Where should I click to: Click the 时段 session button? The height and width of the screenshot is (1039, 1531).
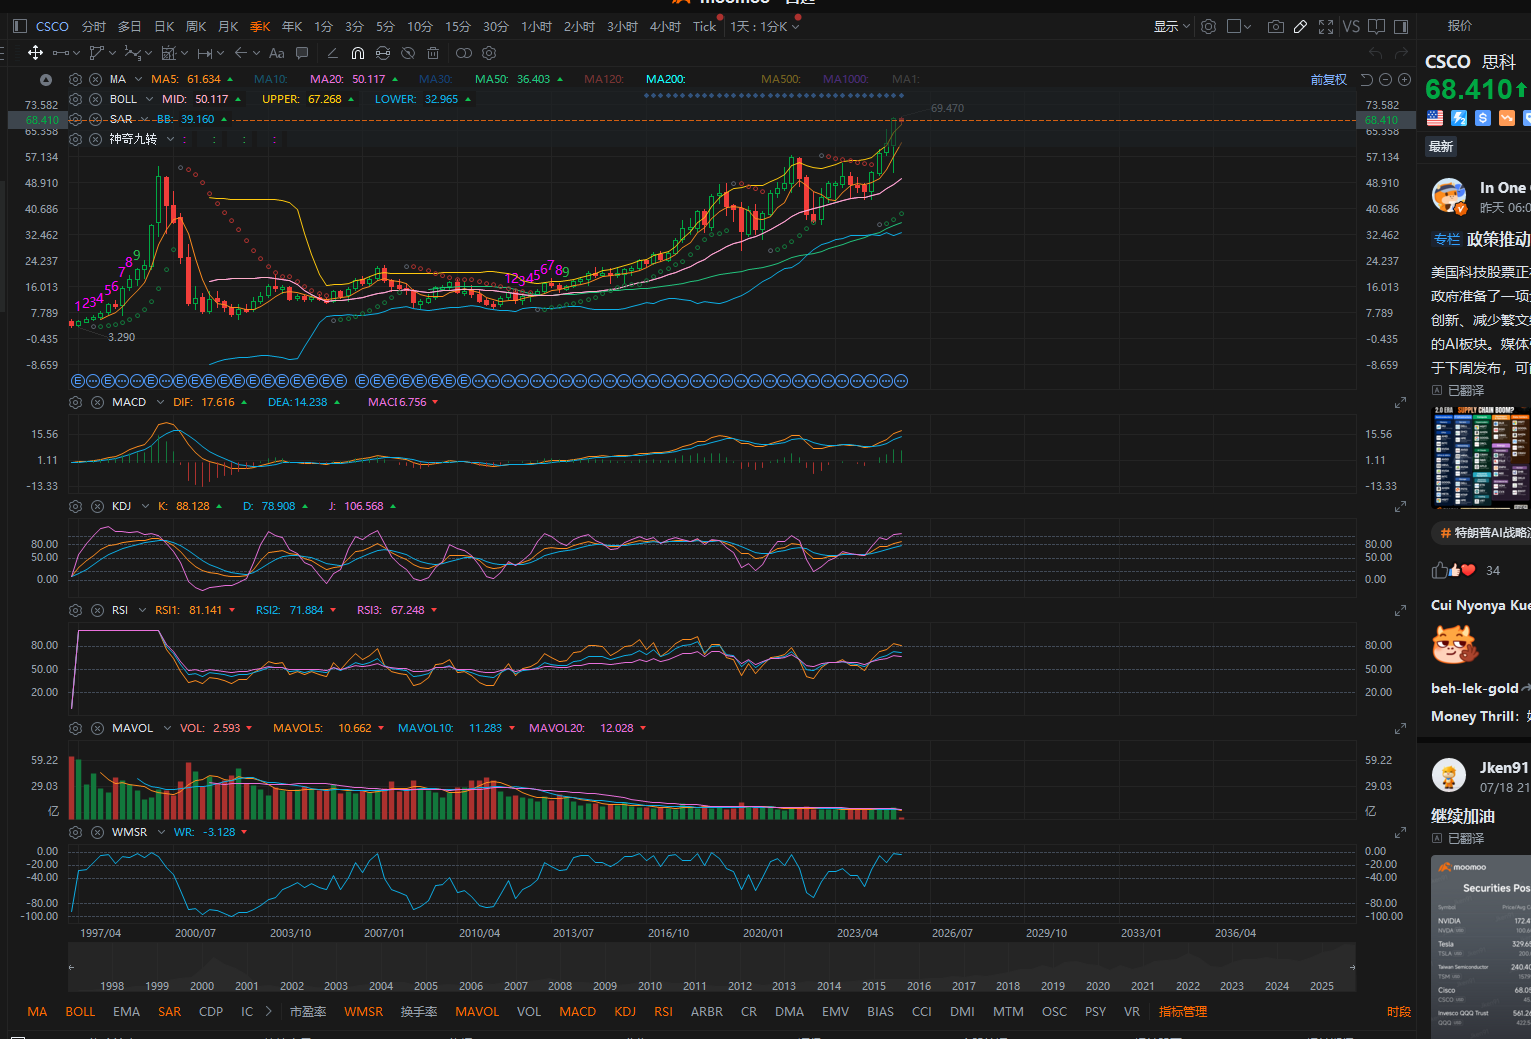1399,1012
